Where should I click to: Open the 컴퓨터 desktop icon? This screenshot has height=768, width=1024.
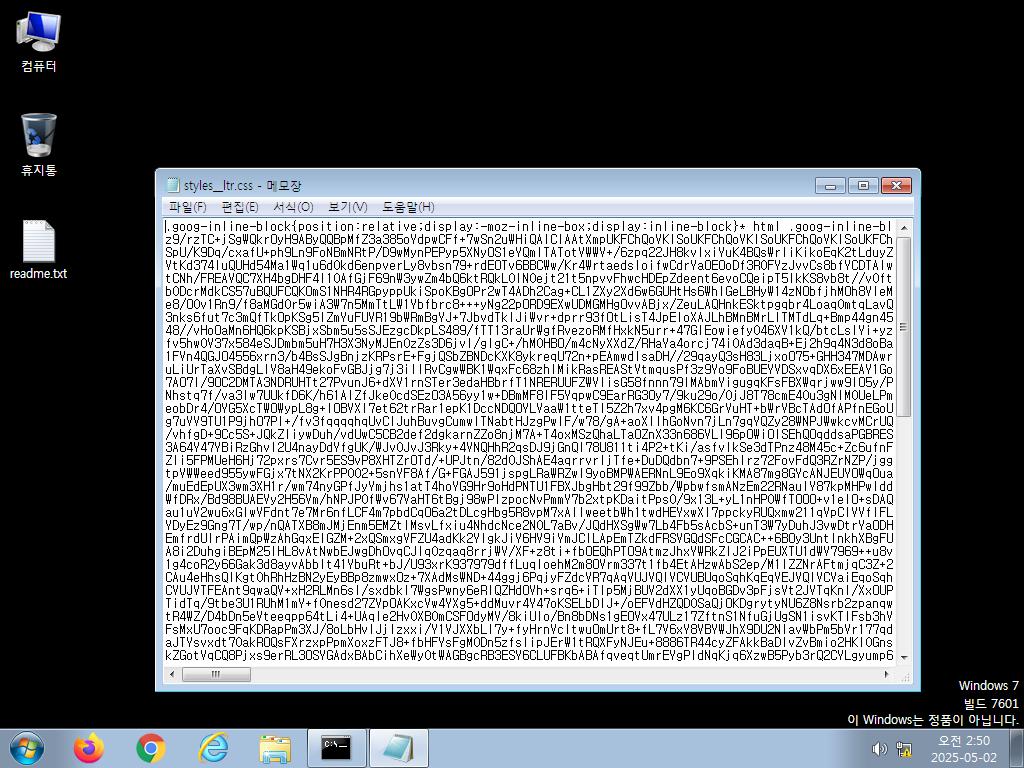39,42
